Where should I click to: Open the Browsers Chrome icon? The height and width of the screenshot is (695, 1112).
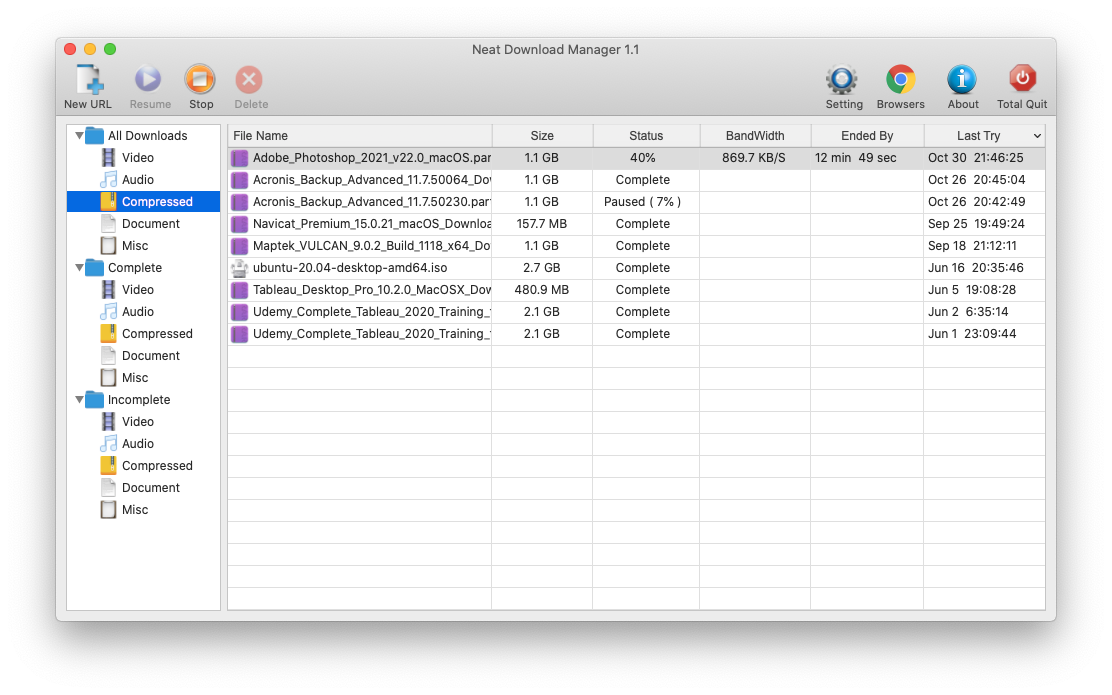[x=900, y=80]
